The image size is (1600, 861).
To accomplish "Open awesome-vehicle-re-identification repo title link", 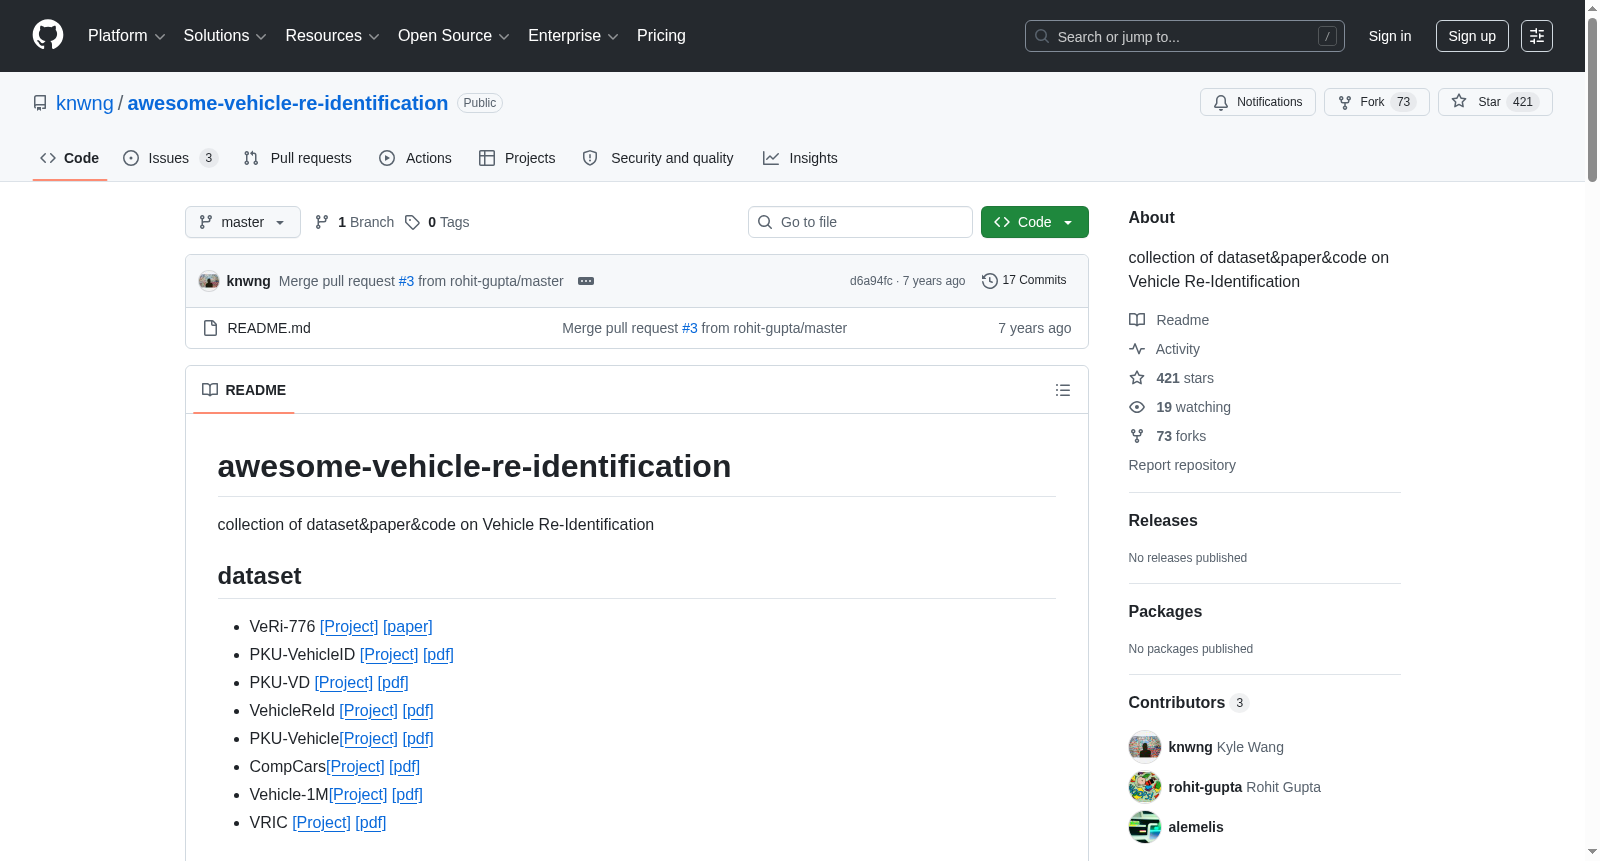I will 287,103.
